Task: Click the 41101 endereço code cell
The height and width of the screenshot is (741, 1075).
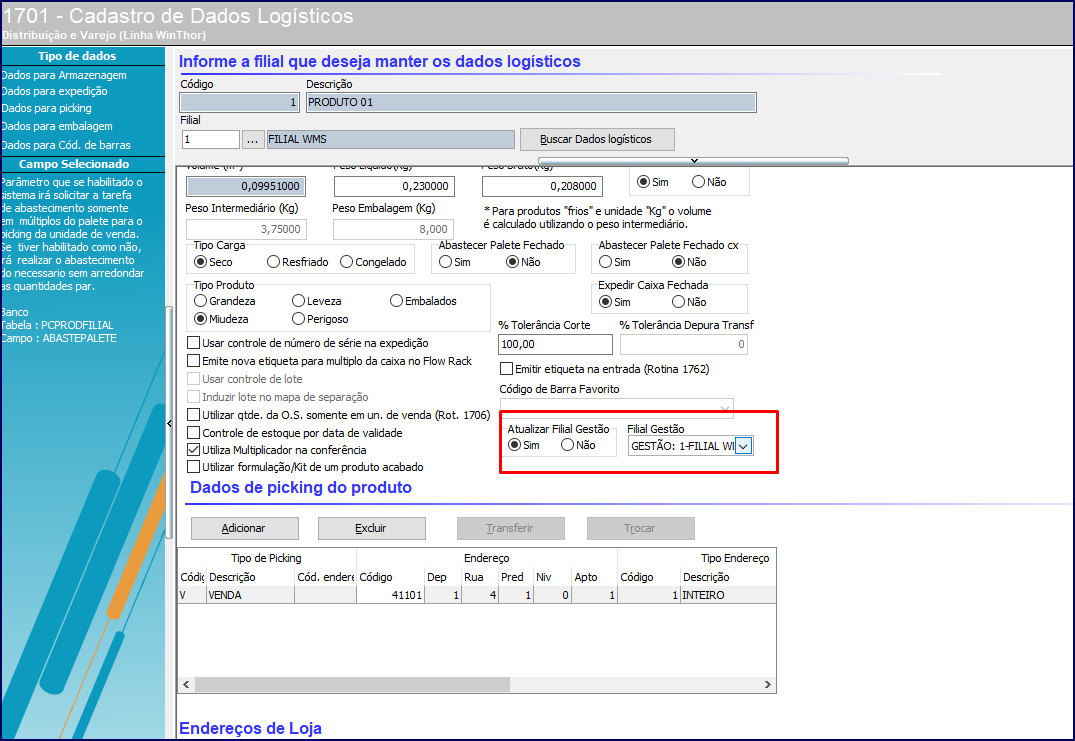Action: pos(391,595)
